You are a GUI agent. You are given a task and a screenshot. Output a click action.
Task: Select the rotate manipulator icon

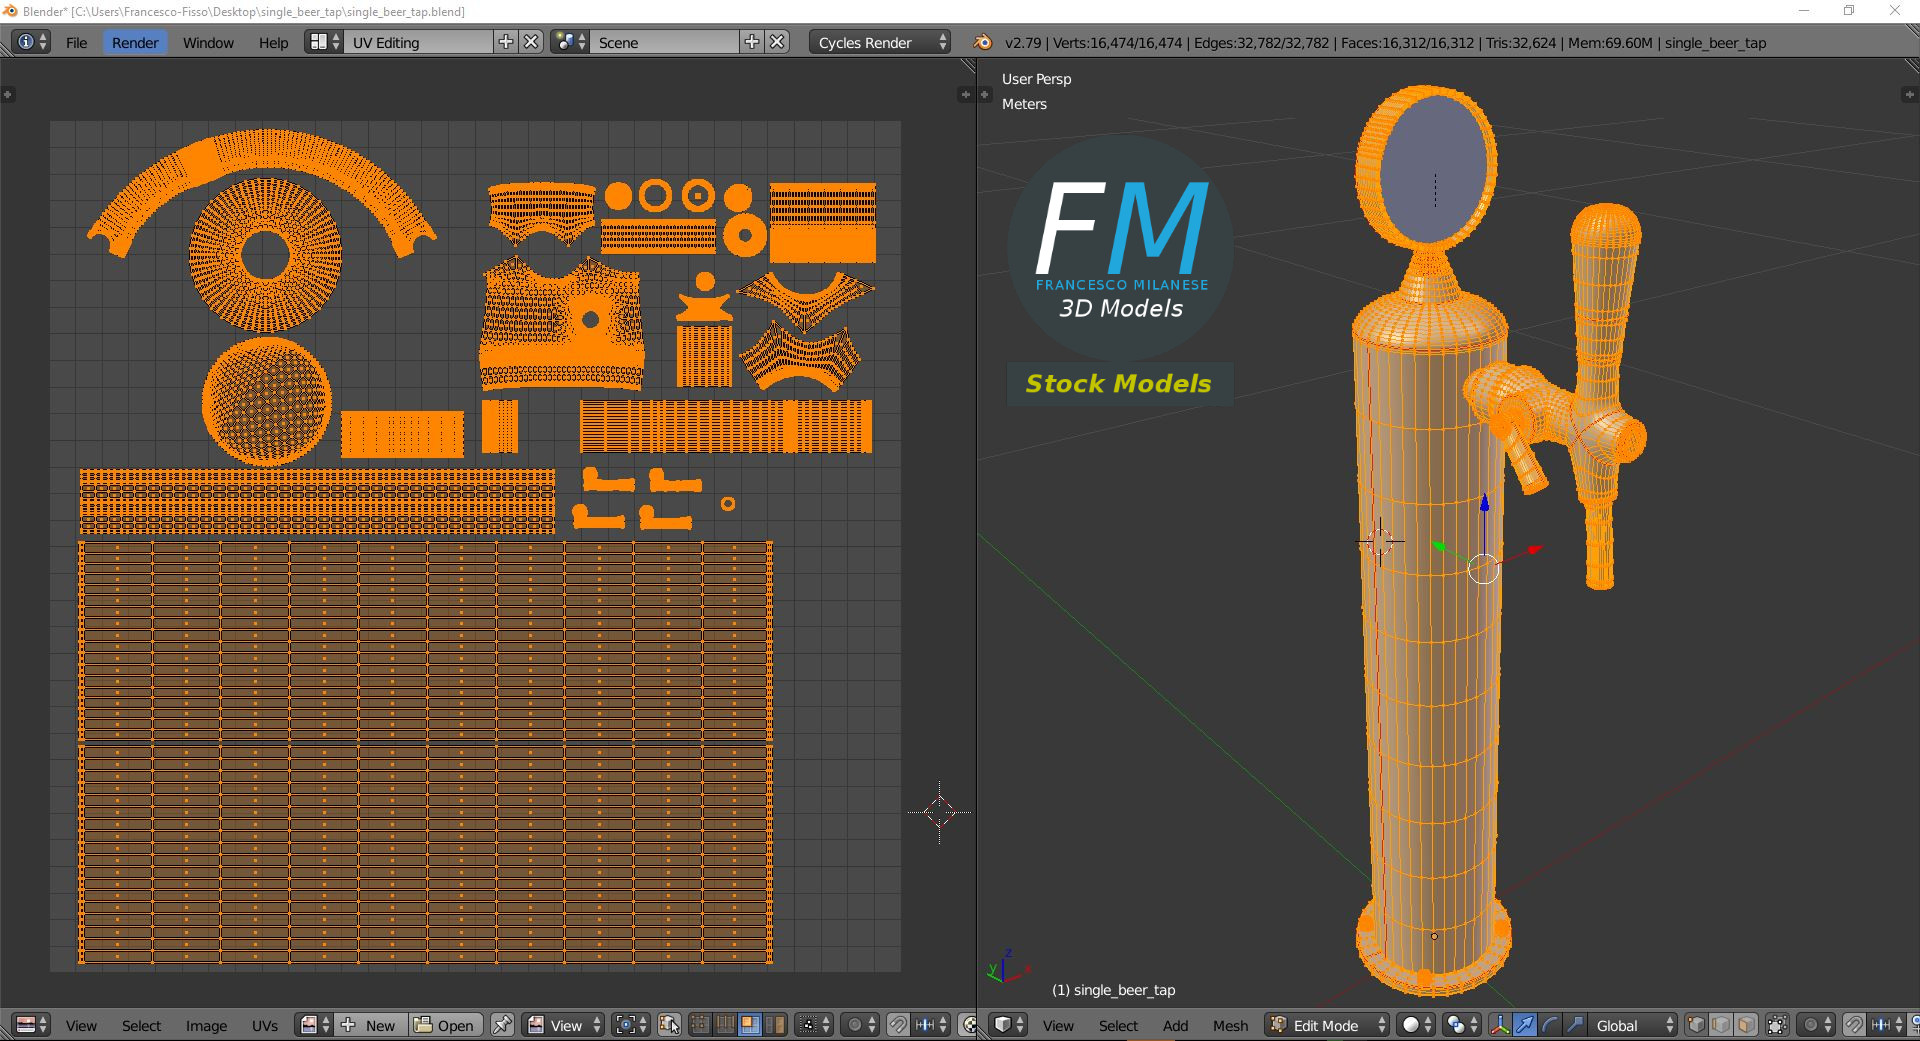tap(1549, 1025)
